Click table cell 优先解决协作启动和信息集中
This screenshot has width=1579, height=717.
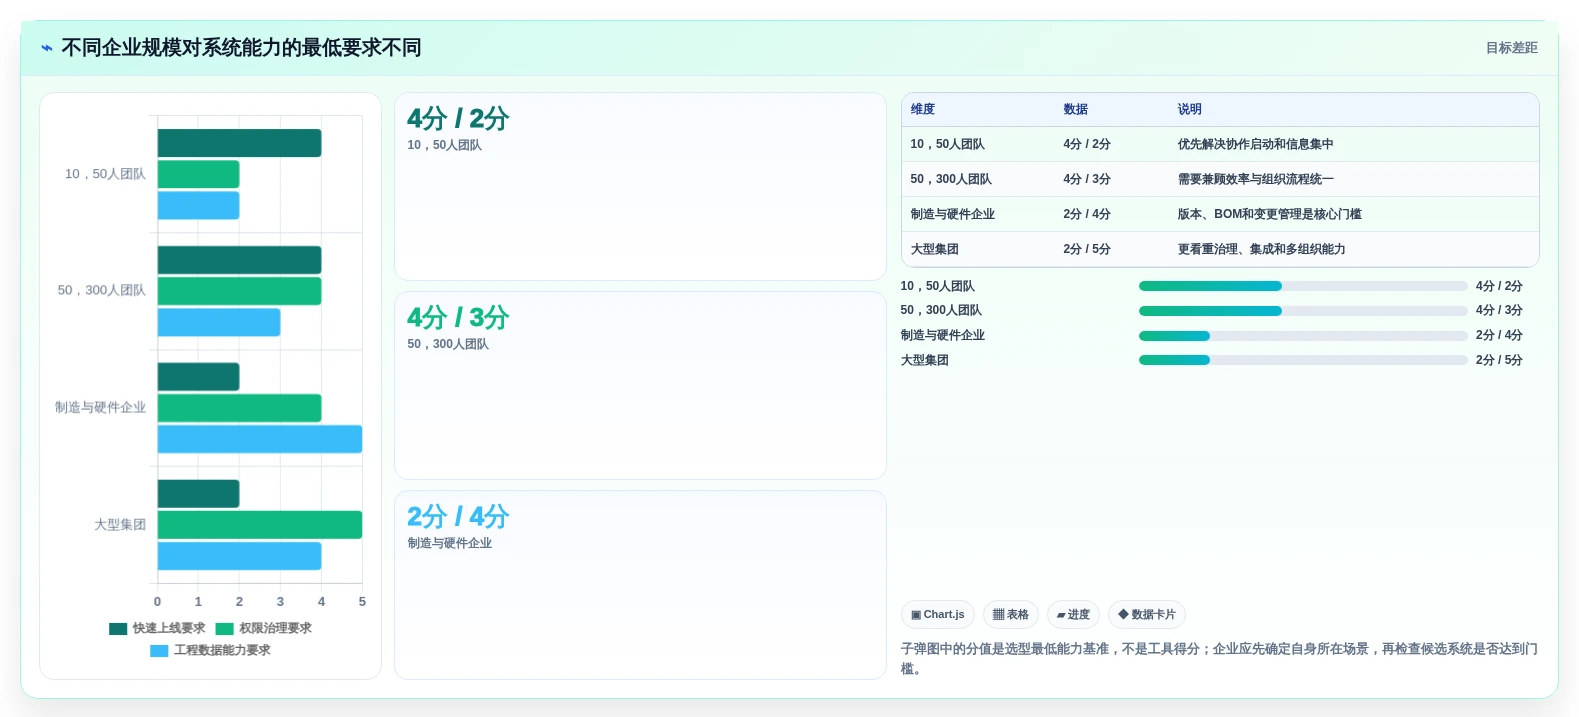[1255, 145]
